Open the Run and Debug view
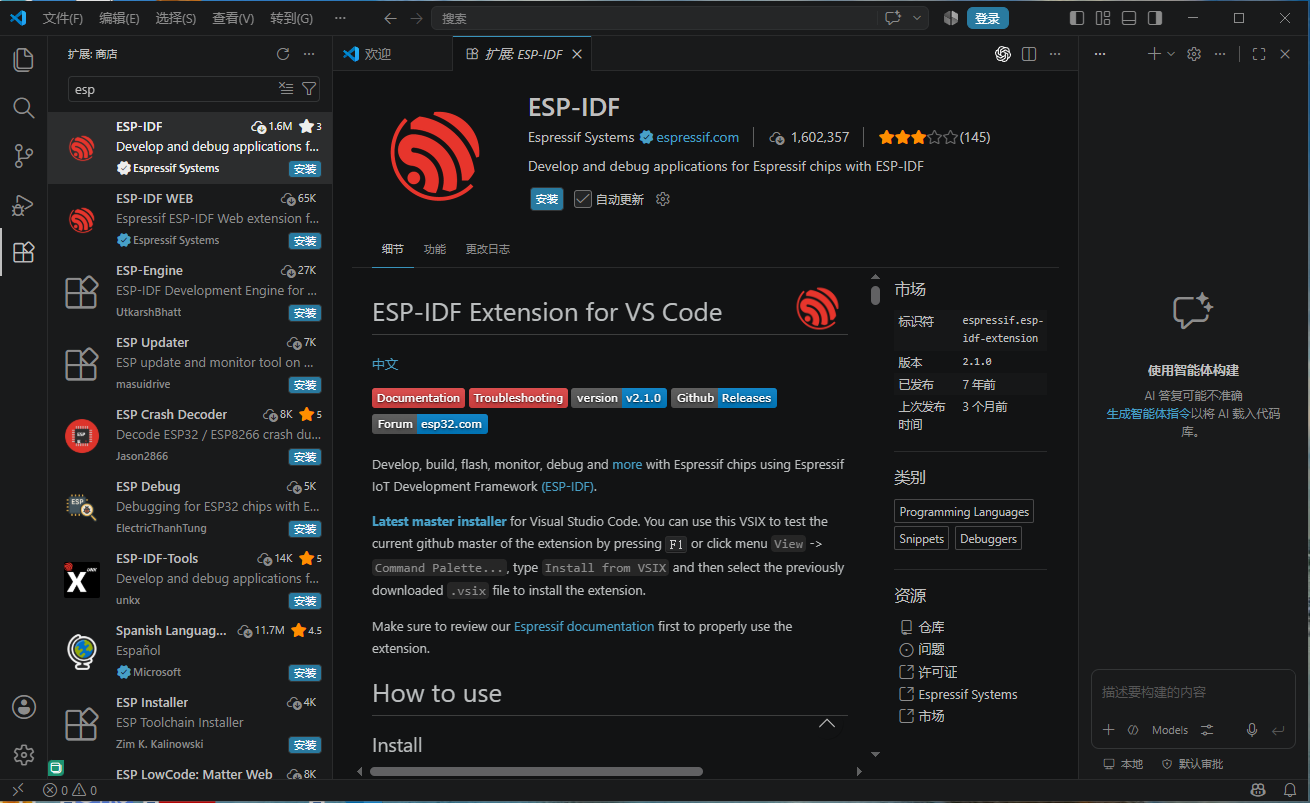Image resolution: width=1310 pixels, height=803 pixels. [24, 205]
